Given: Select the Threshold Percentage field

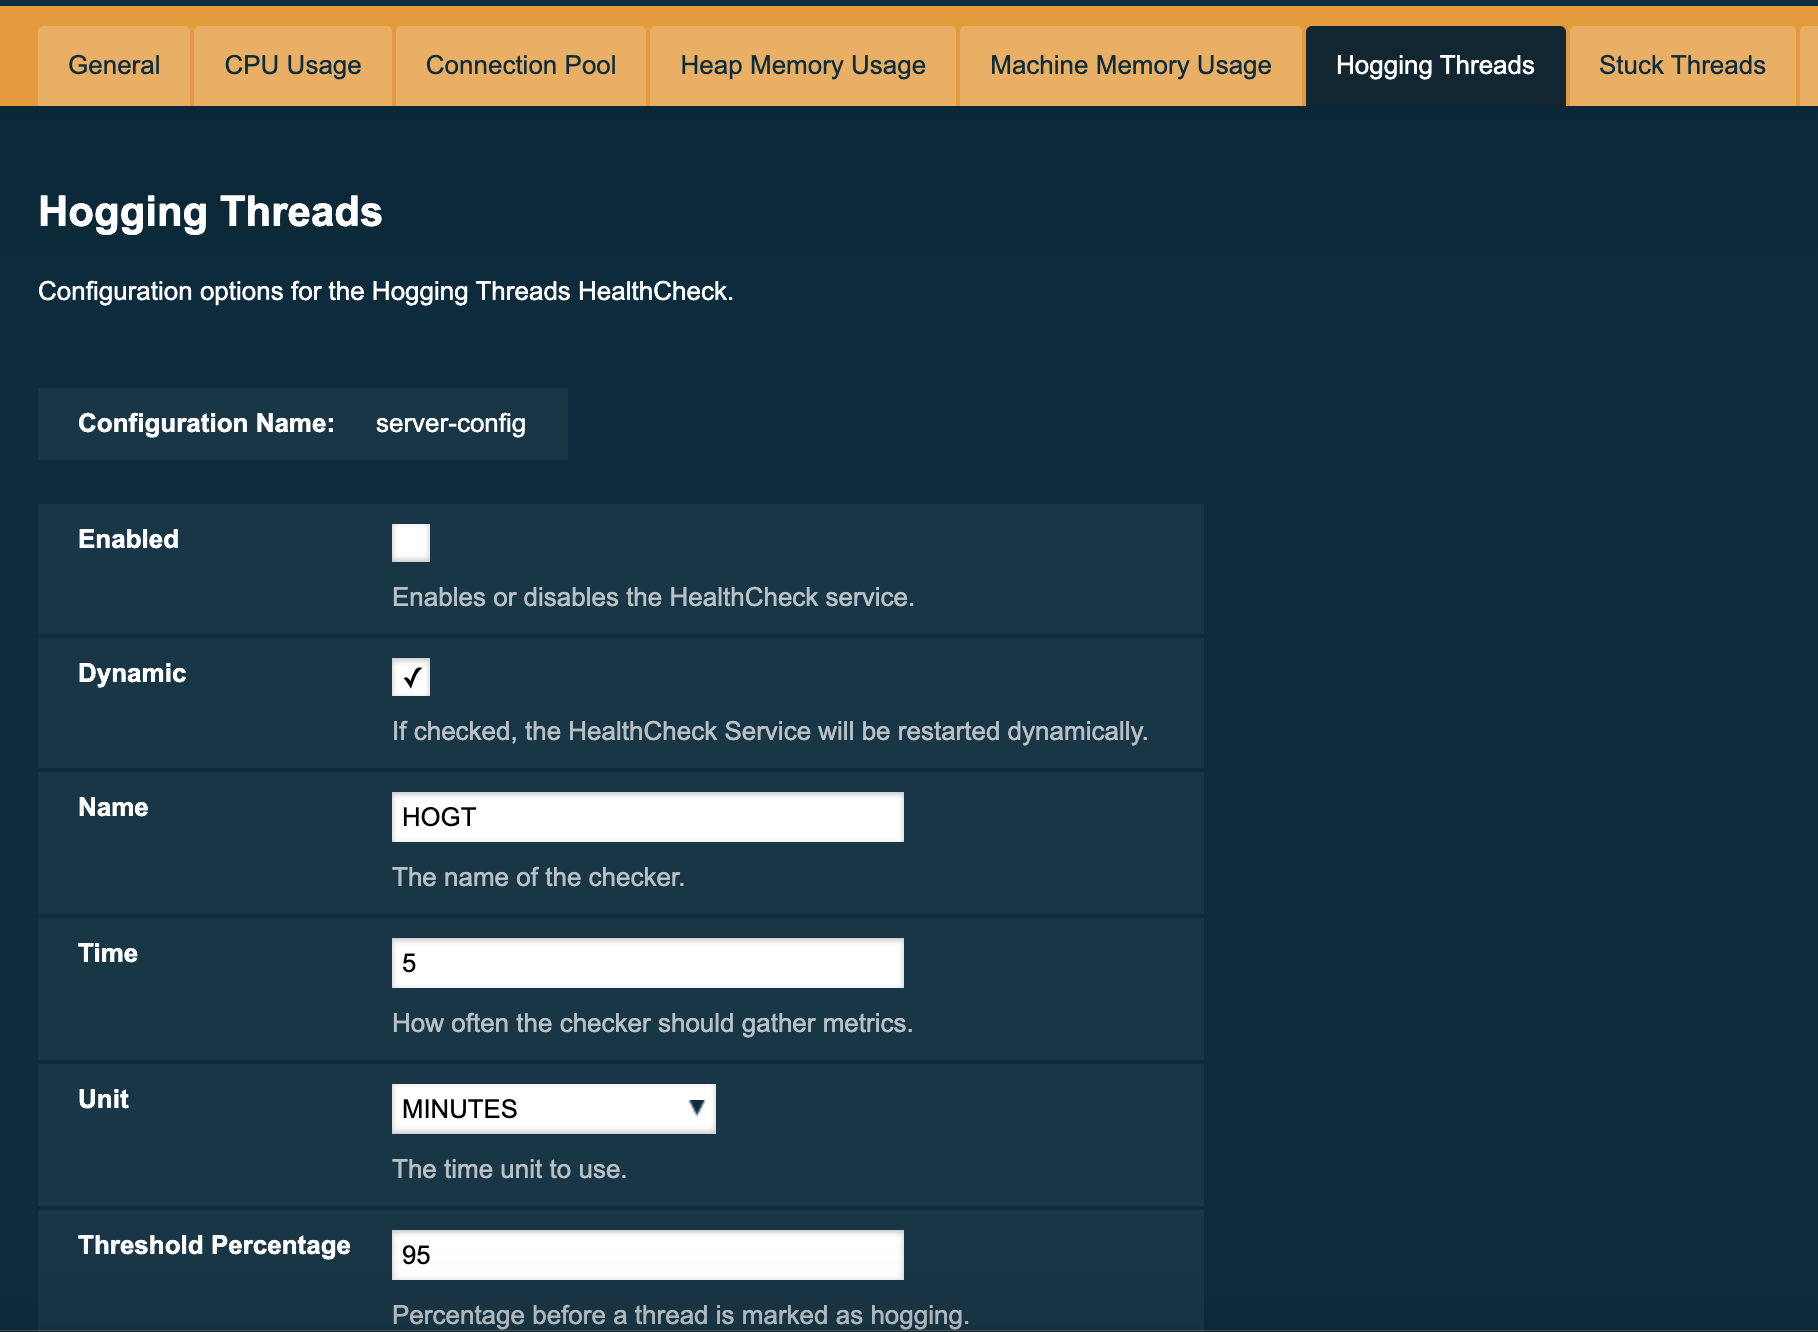Looking at the screenshot, I should coord(647,1253).
